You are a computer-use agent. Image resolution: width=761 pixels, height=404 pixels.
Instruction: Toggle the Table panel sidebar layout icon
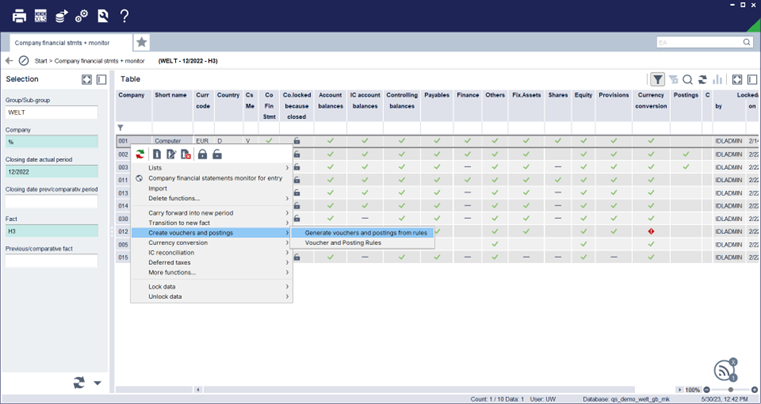click(x=752, y=80)
